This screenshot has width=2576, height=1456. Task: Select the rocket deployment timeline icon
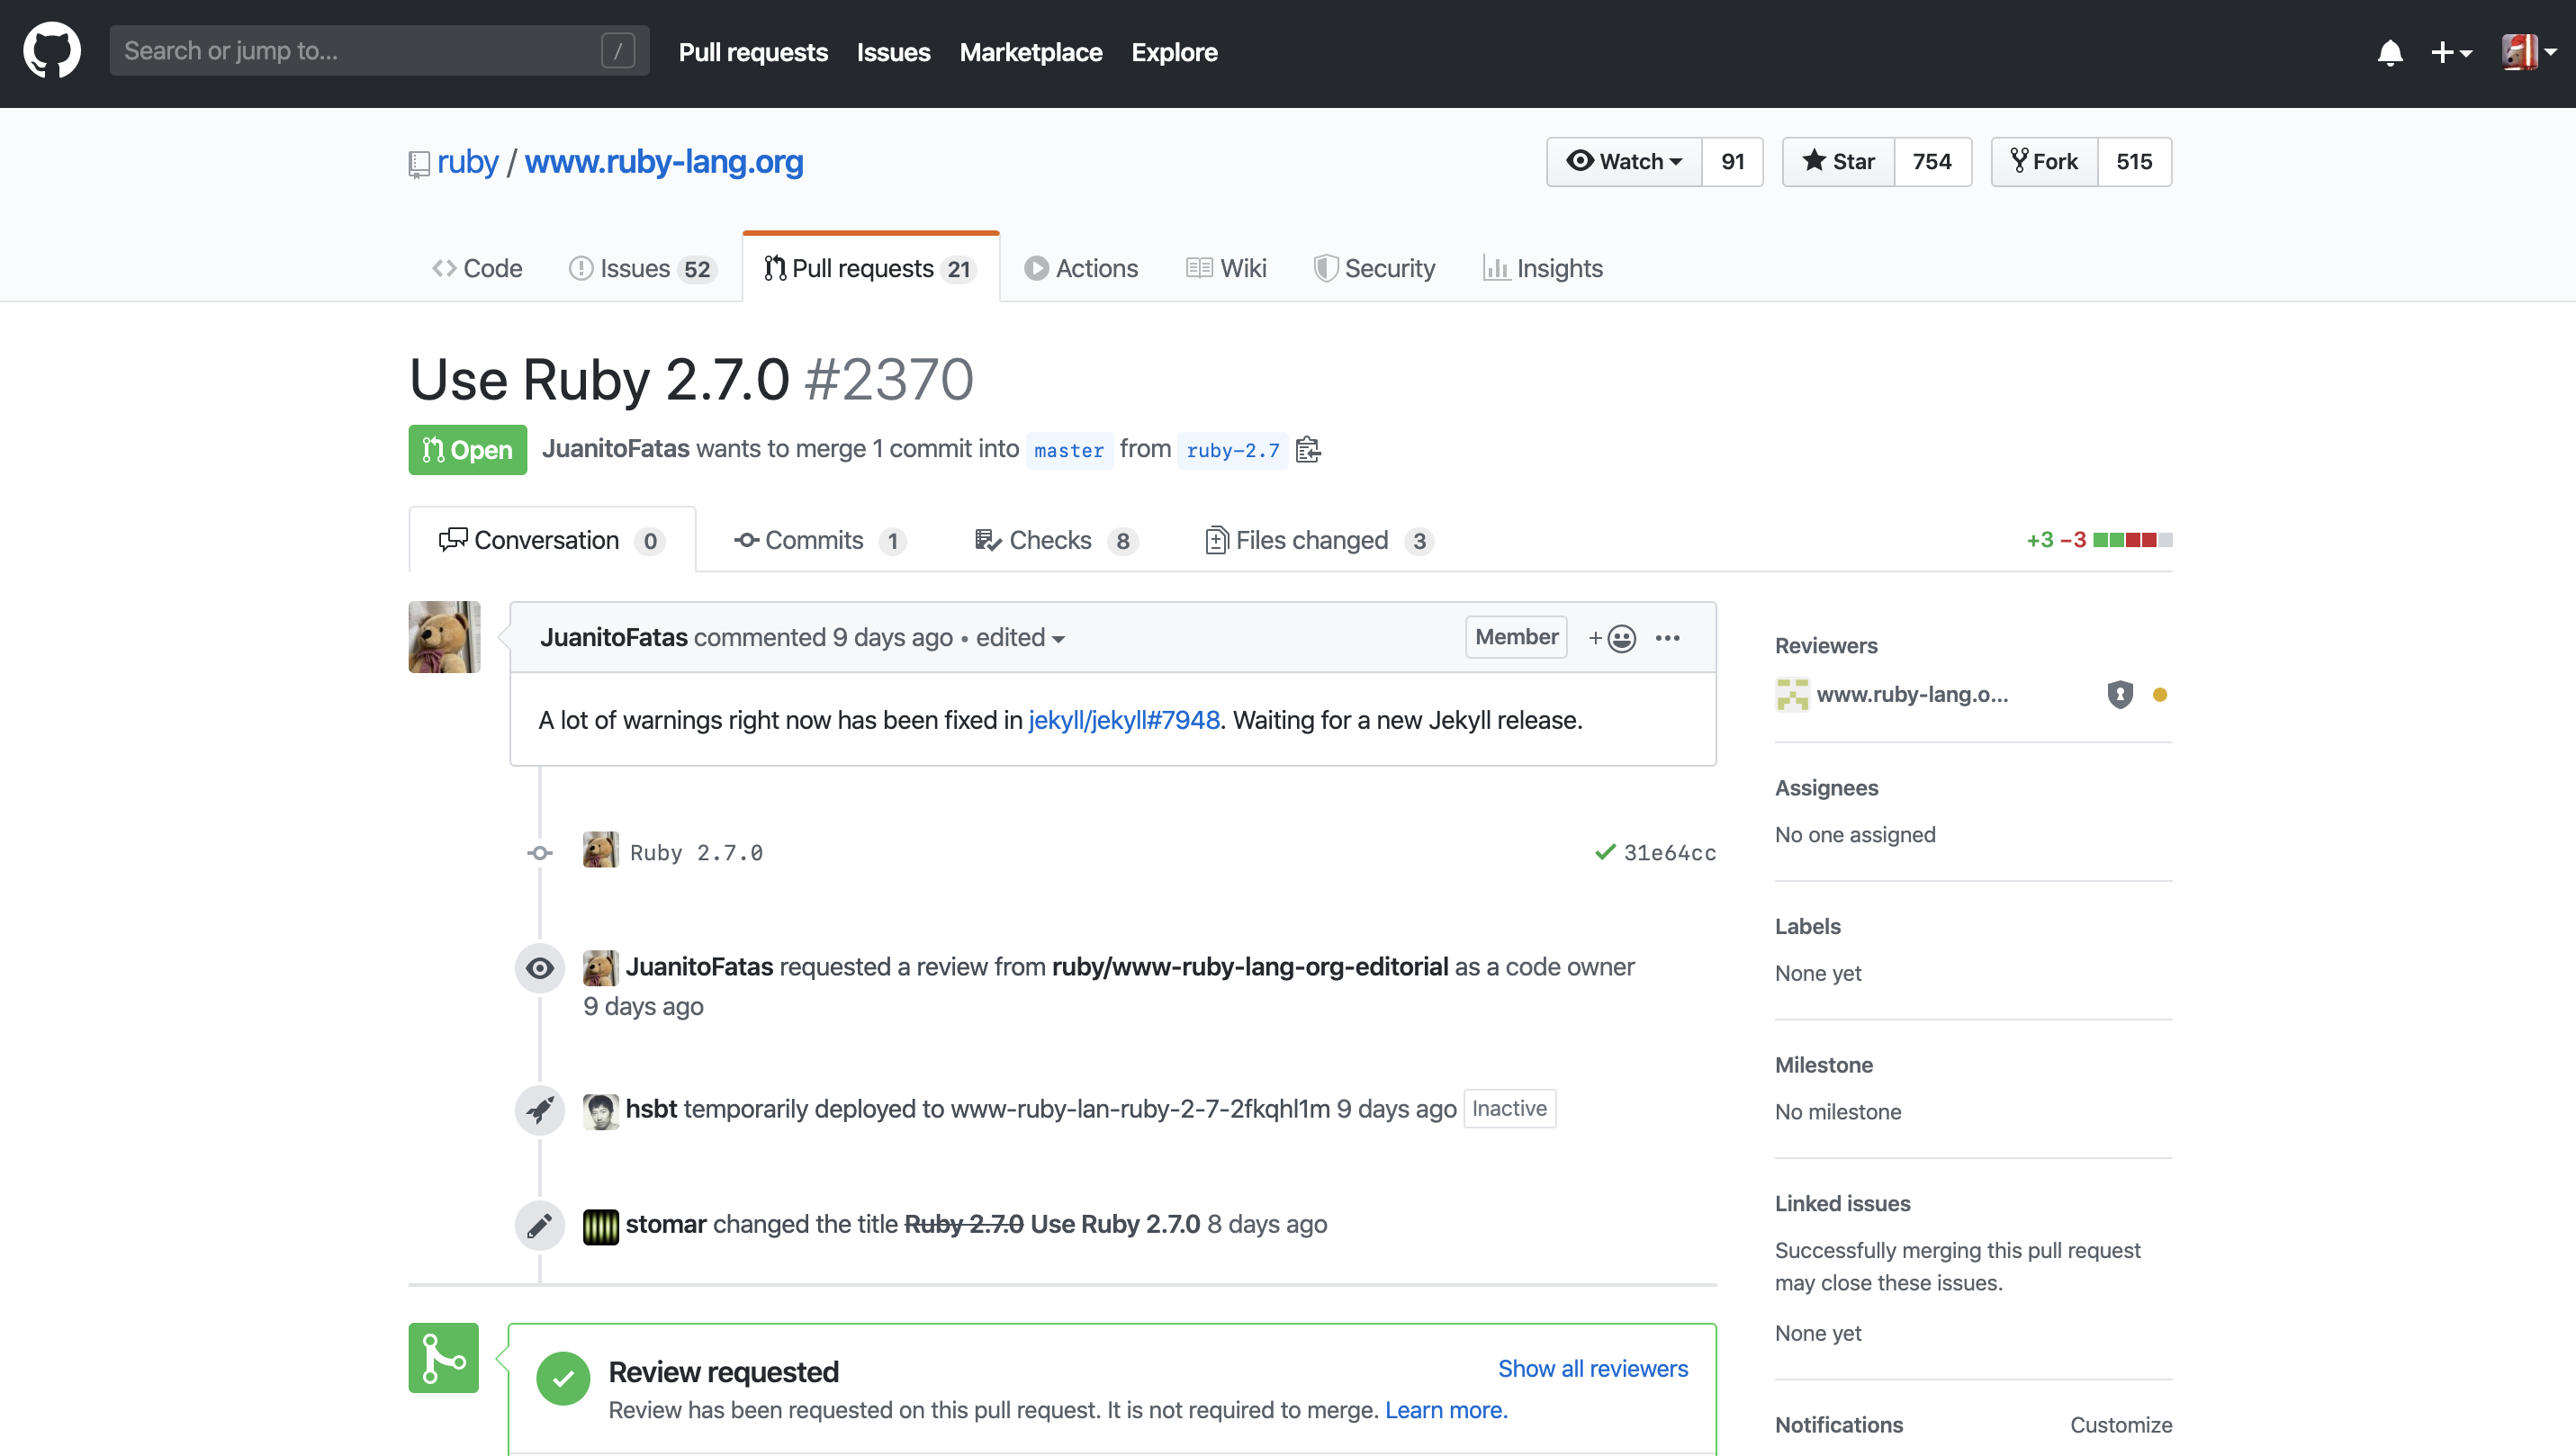point(540,1110)
